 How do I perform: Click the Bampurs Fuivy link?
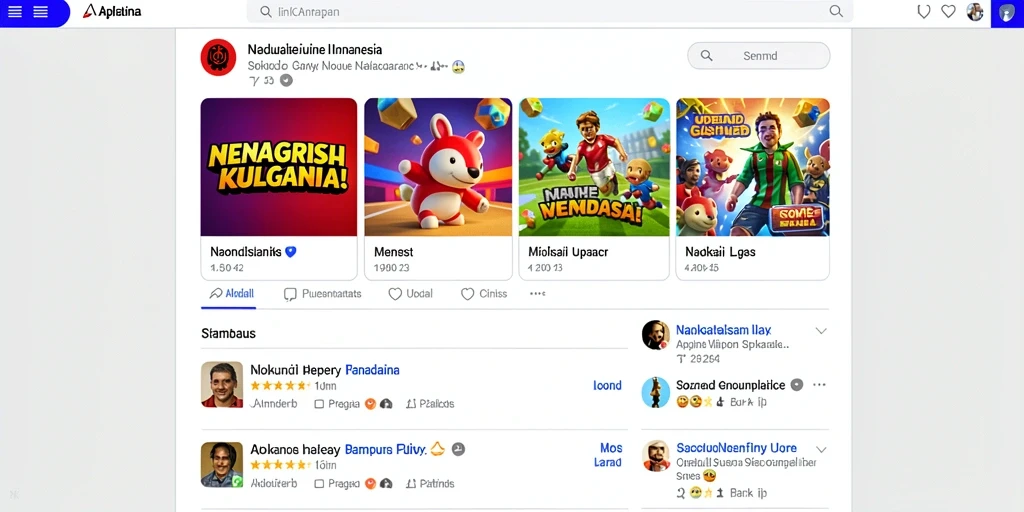pyautogui.click(x=385, y=449)
